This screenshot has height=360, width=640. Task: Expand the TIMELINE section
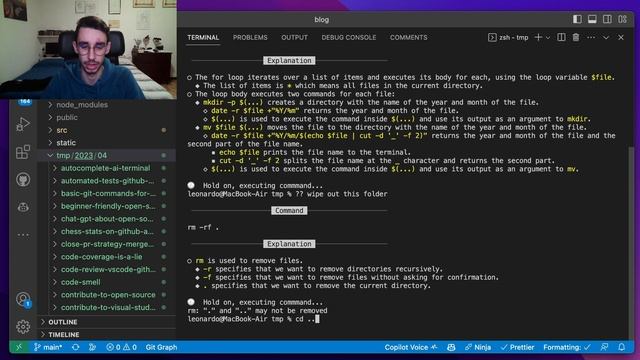[x=107, y=334]
